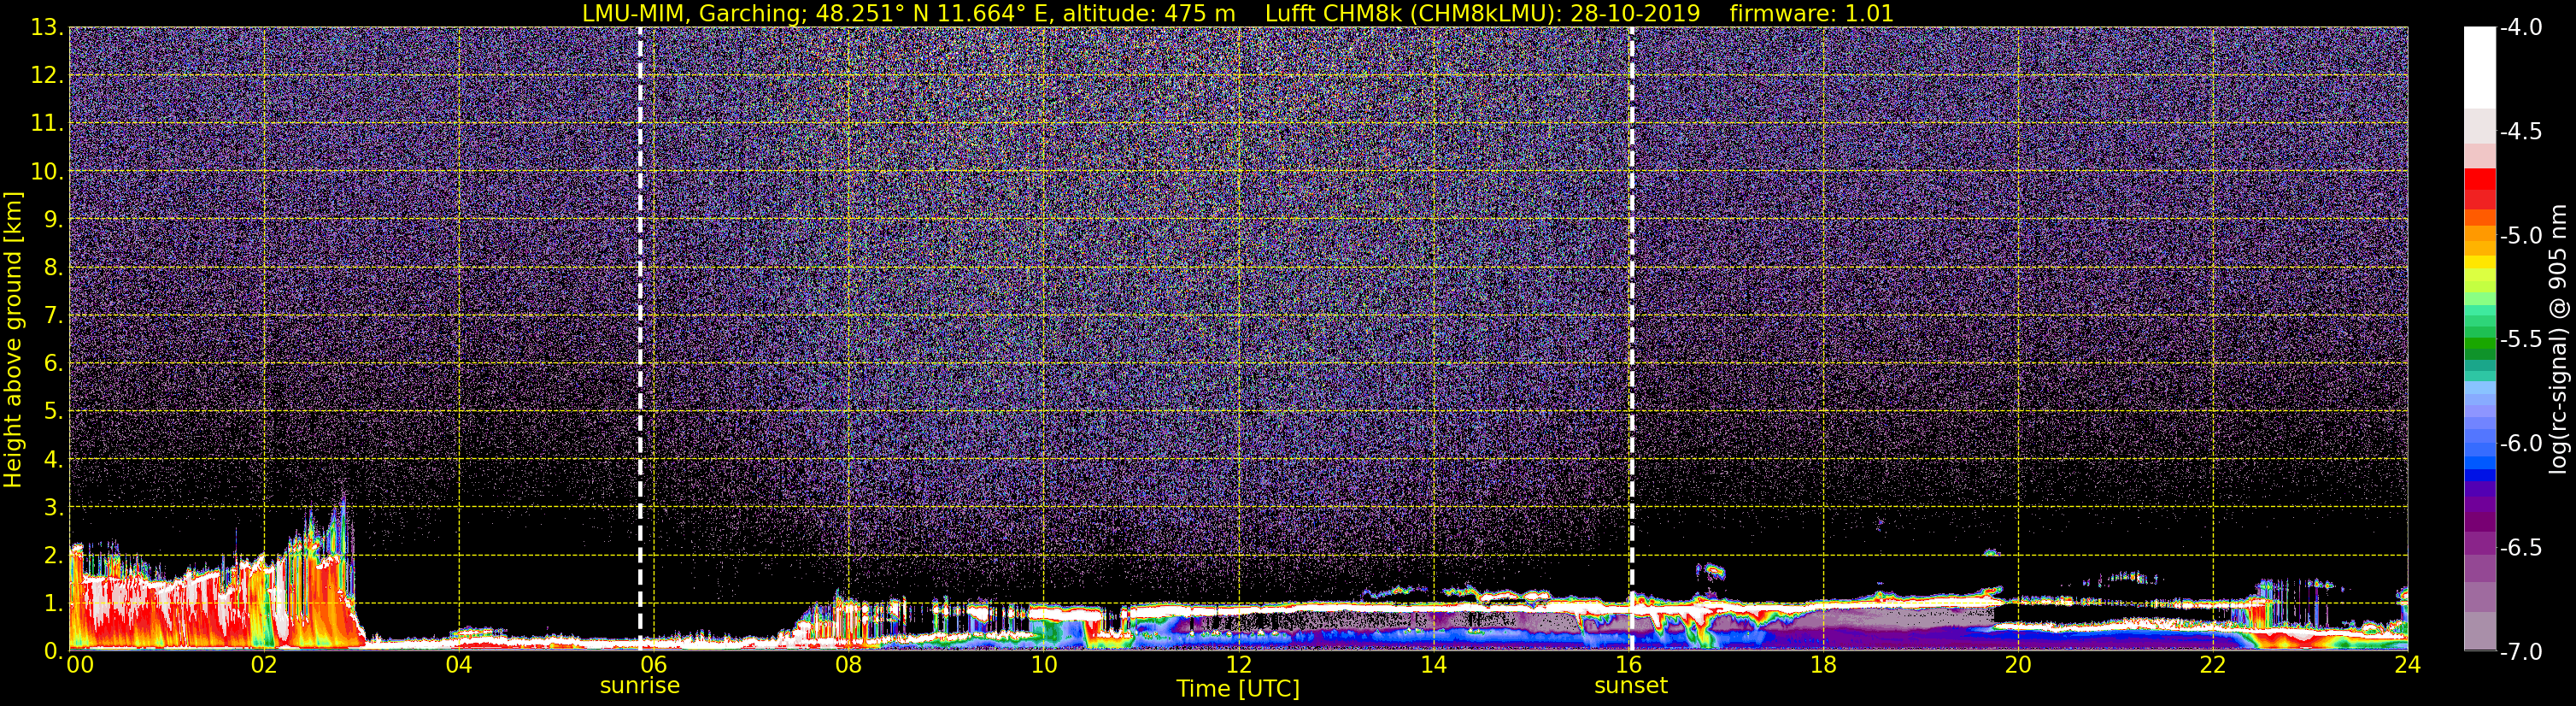The image size is (2576, 706).
Task: Click the time-axis tick '02'
Action: tap(264, 665)
